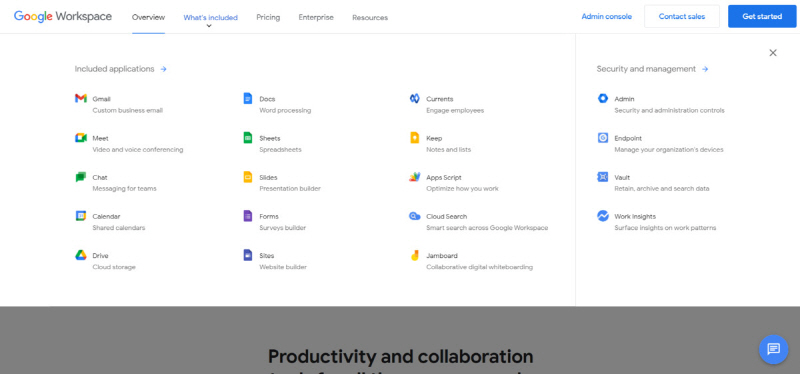Screen dimensions: 800x374
Task: Go to the Pricing menu item
Action: (268, 17)
